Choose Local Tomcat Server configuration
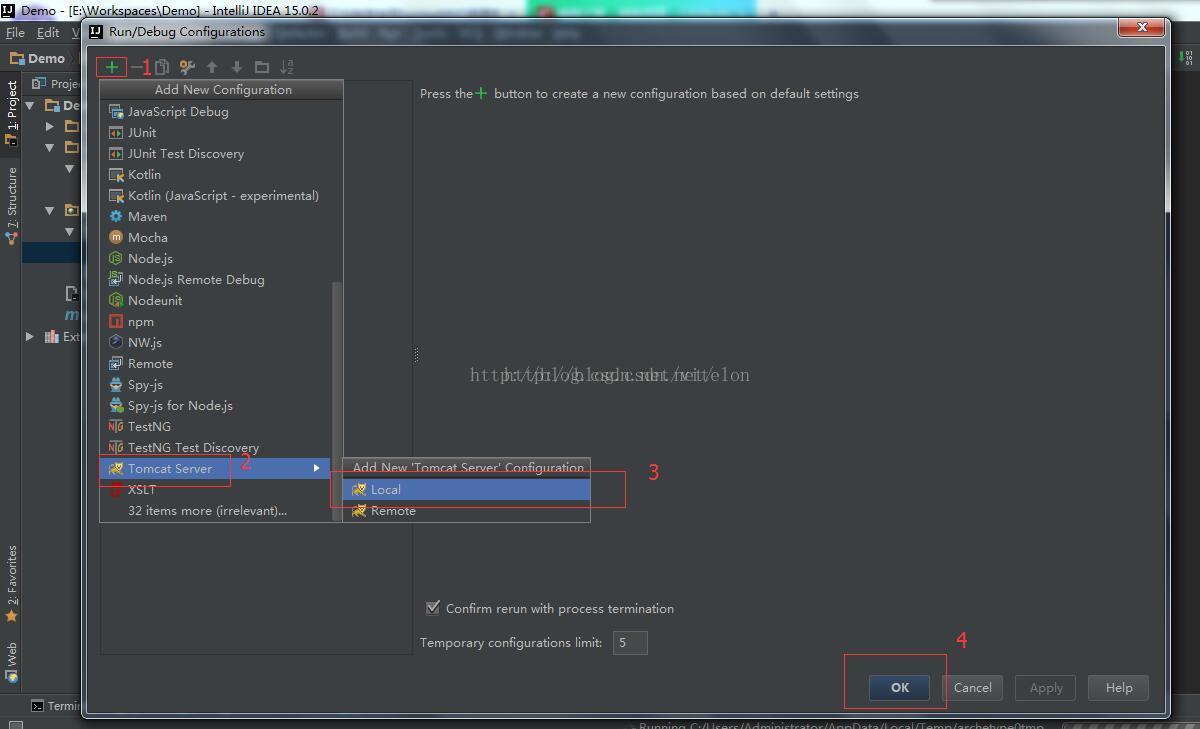This screenshot has width=1200, height=729. pos(466,489)
